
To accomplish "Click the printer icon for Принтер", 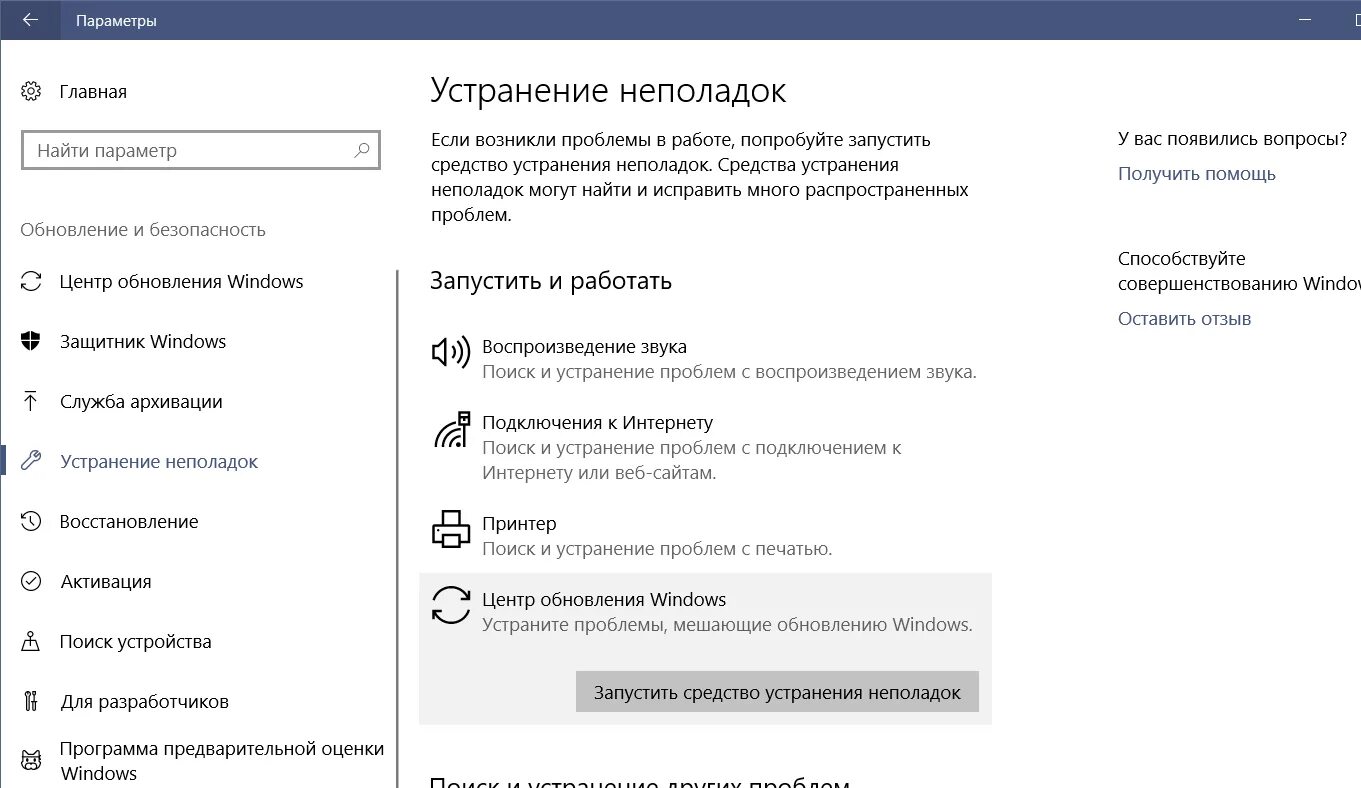I will click(451, 529).
